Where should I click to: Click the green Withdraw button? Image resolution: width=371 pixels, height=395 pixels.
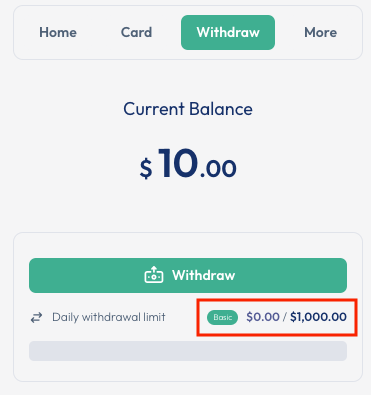tap(188, 275)
